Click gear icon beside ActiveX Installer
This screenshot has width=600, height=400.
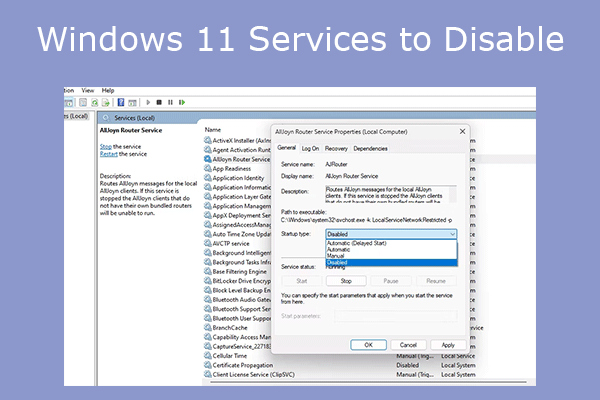click(x=208, y=140)
